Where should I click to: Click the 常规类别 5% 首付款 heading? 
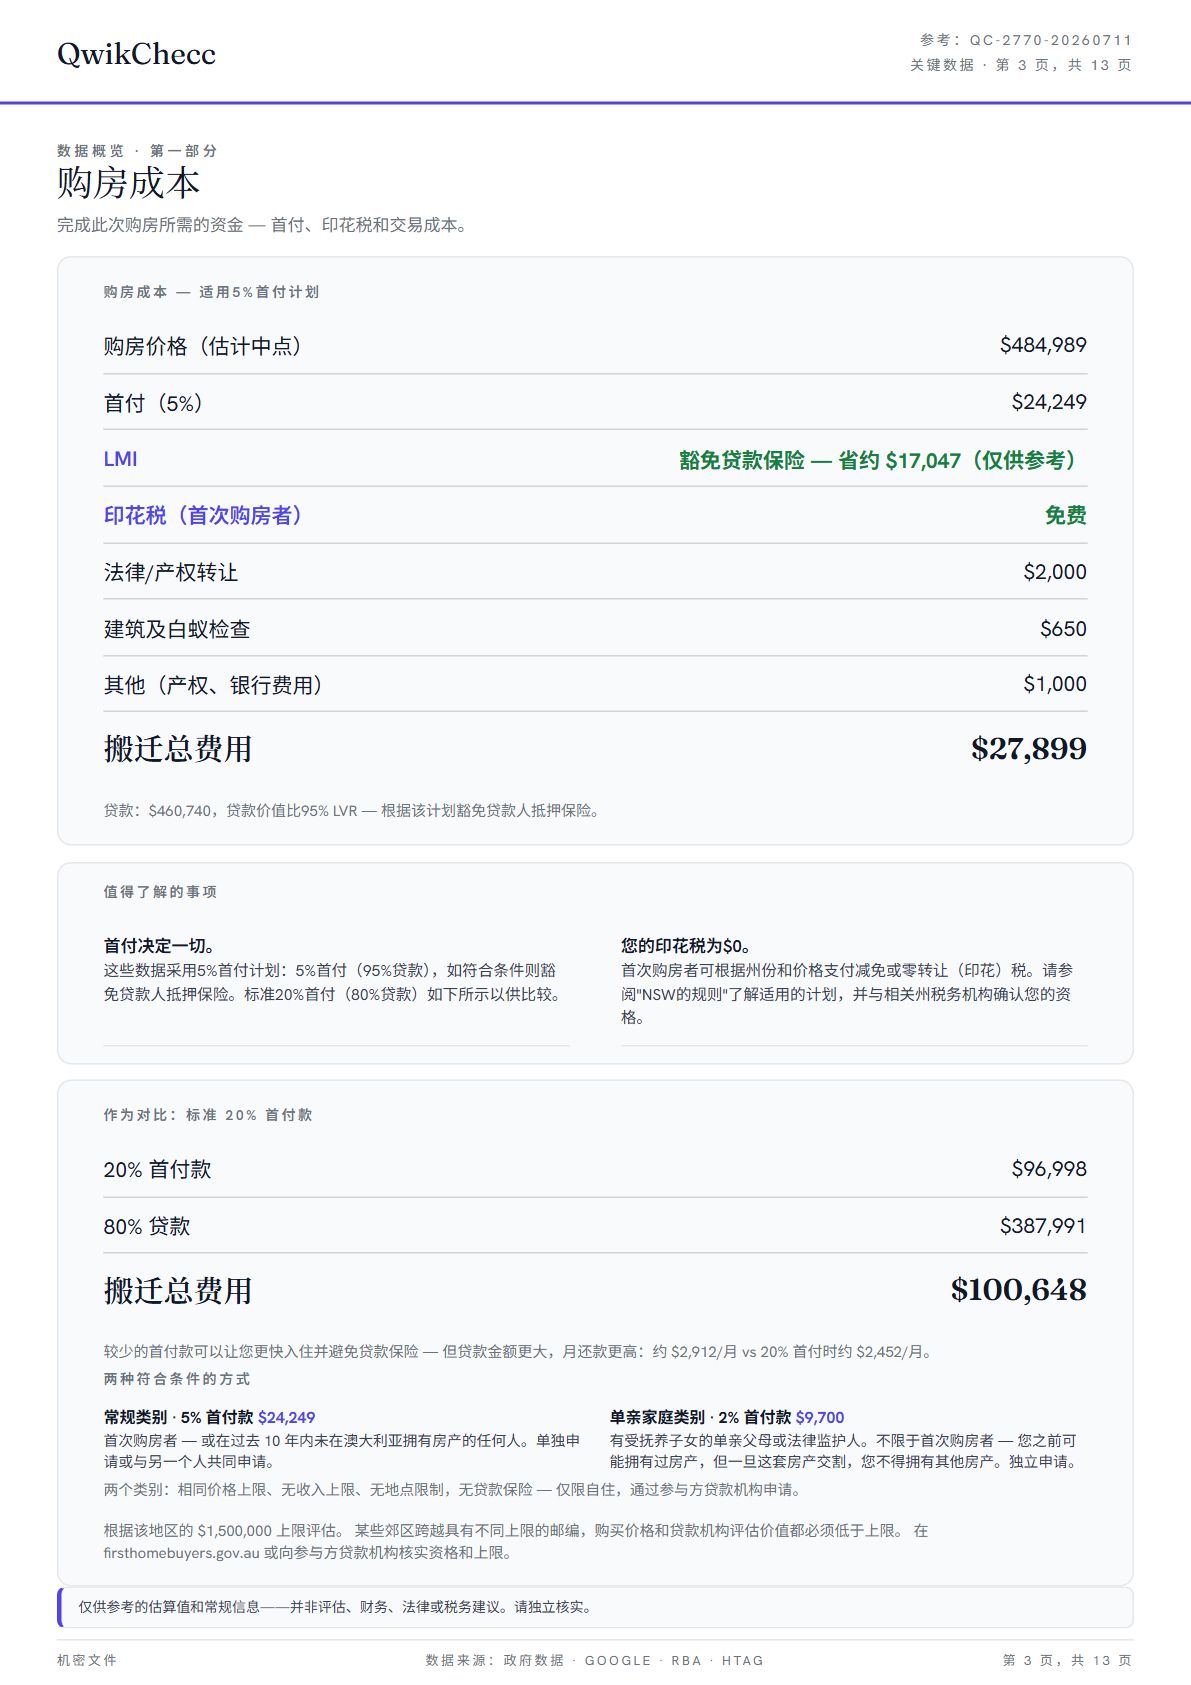pos(179,1418)
